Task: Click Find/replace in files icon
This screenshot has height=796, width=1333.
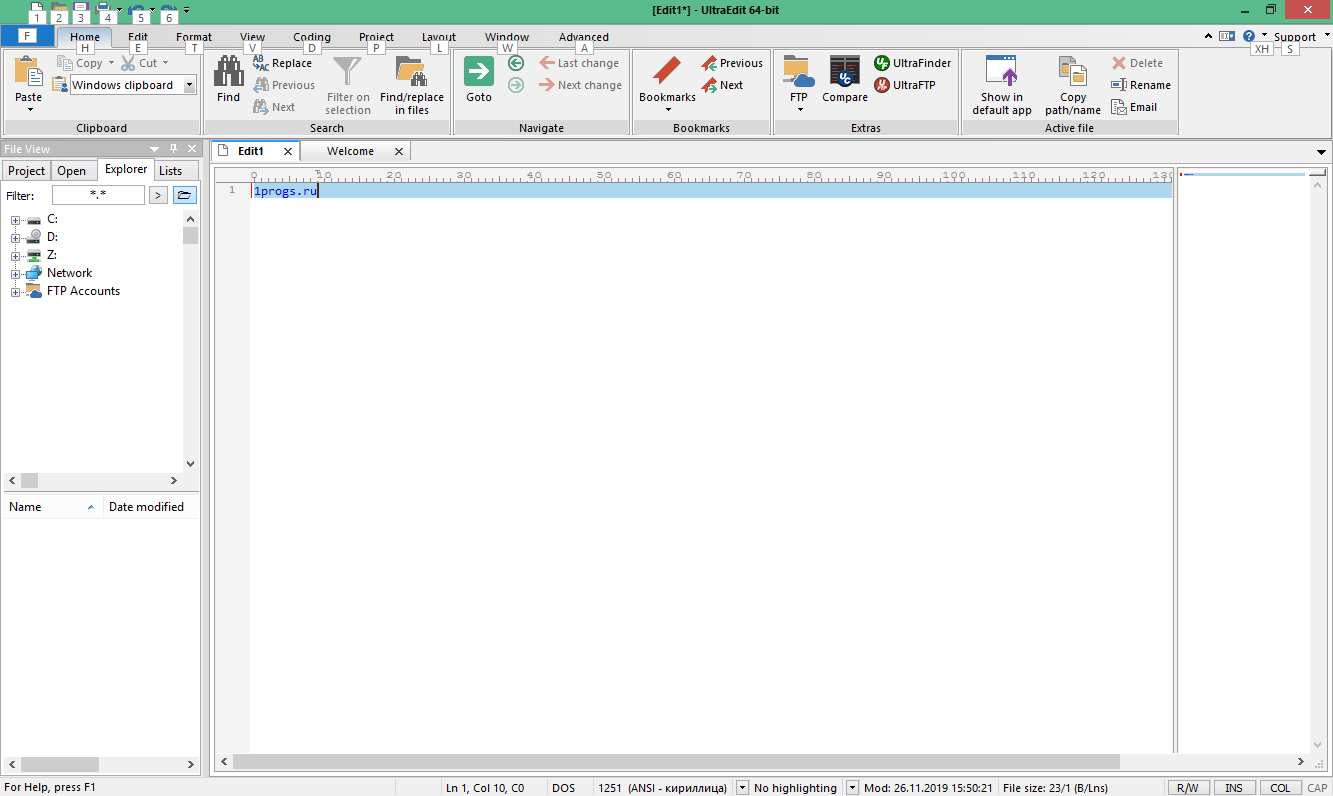Action: (x=411, y=72)
